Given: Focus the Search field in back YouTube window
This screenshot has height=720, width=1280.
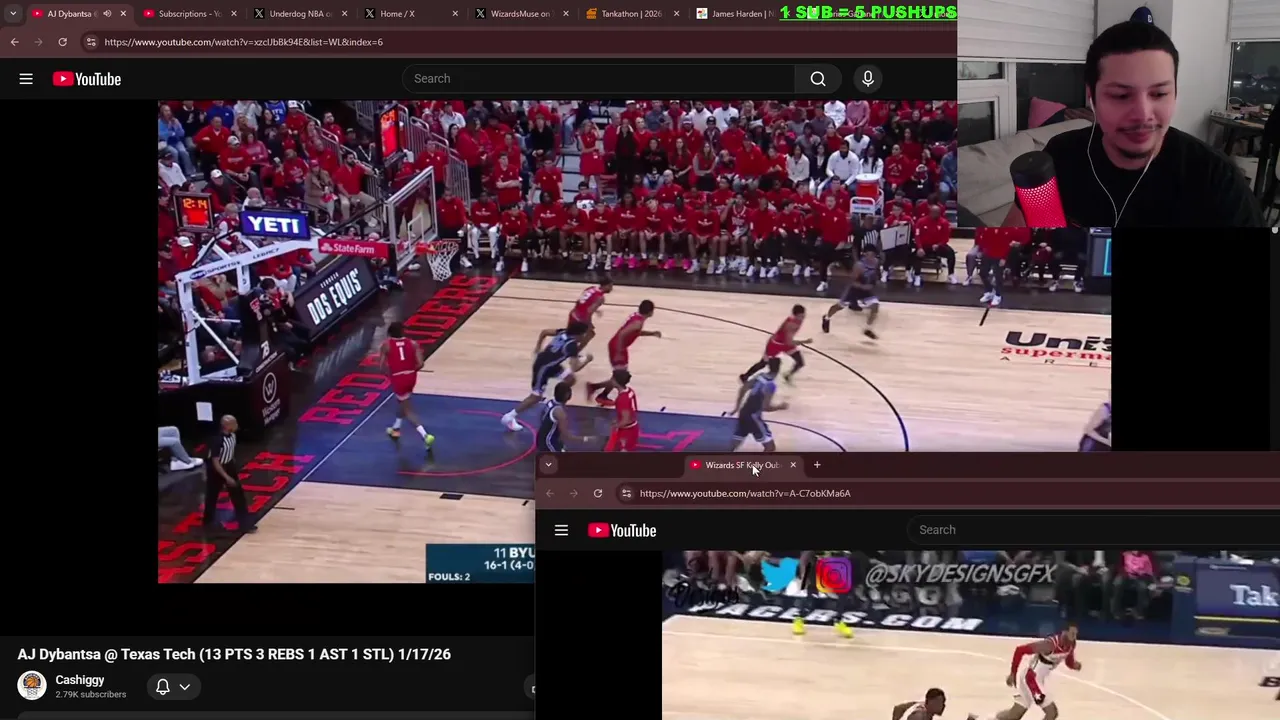Looking at the screenshot, I should coord(598,79).
